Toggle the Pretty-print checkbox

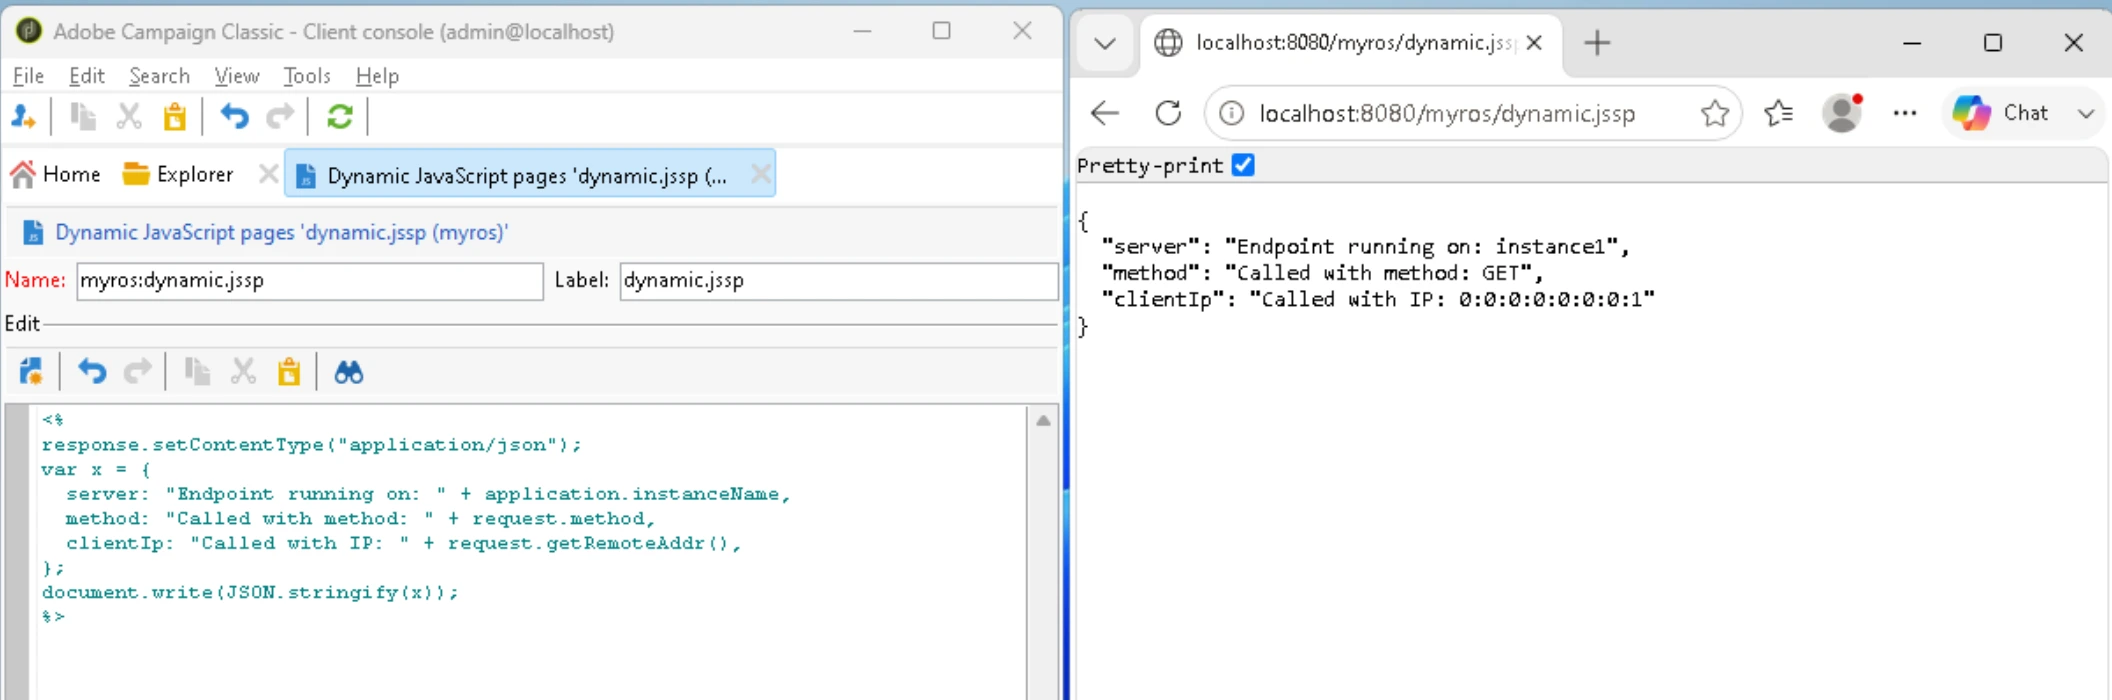click(x=1243, y=165)
